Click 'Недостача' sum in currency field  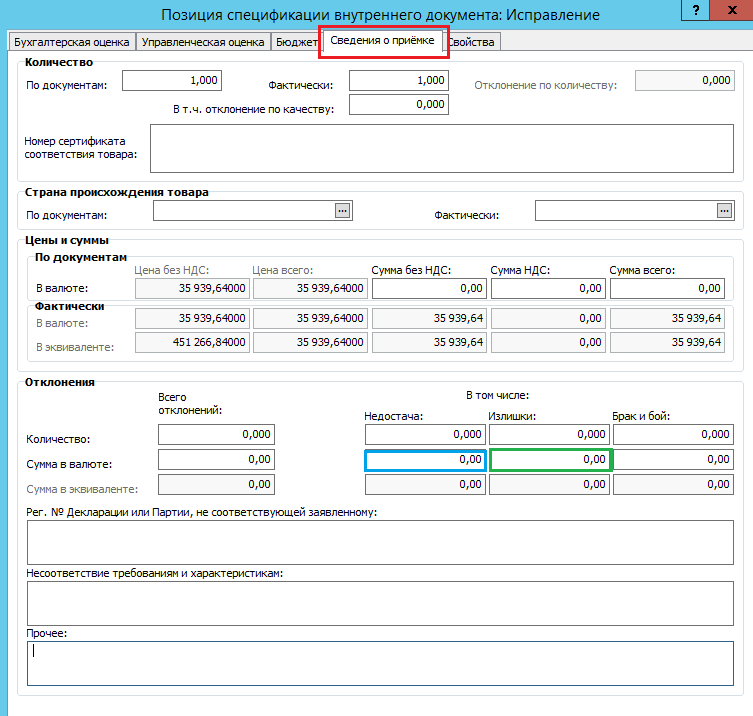pyautogui.click(x=425, y=460)
